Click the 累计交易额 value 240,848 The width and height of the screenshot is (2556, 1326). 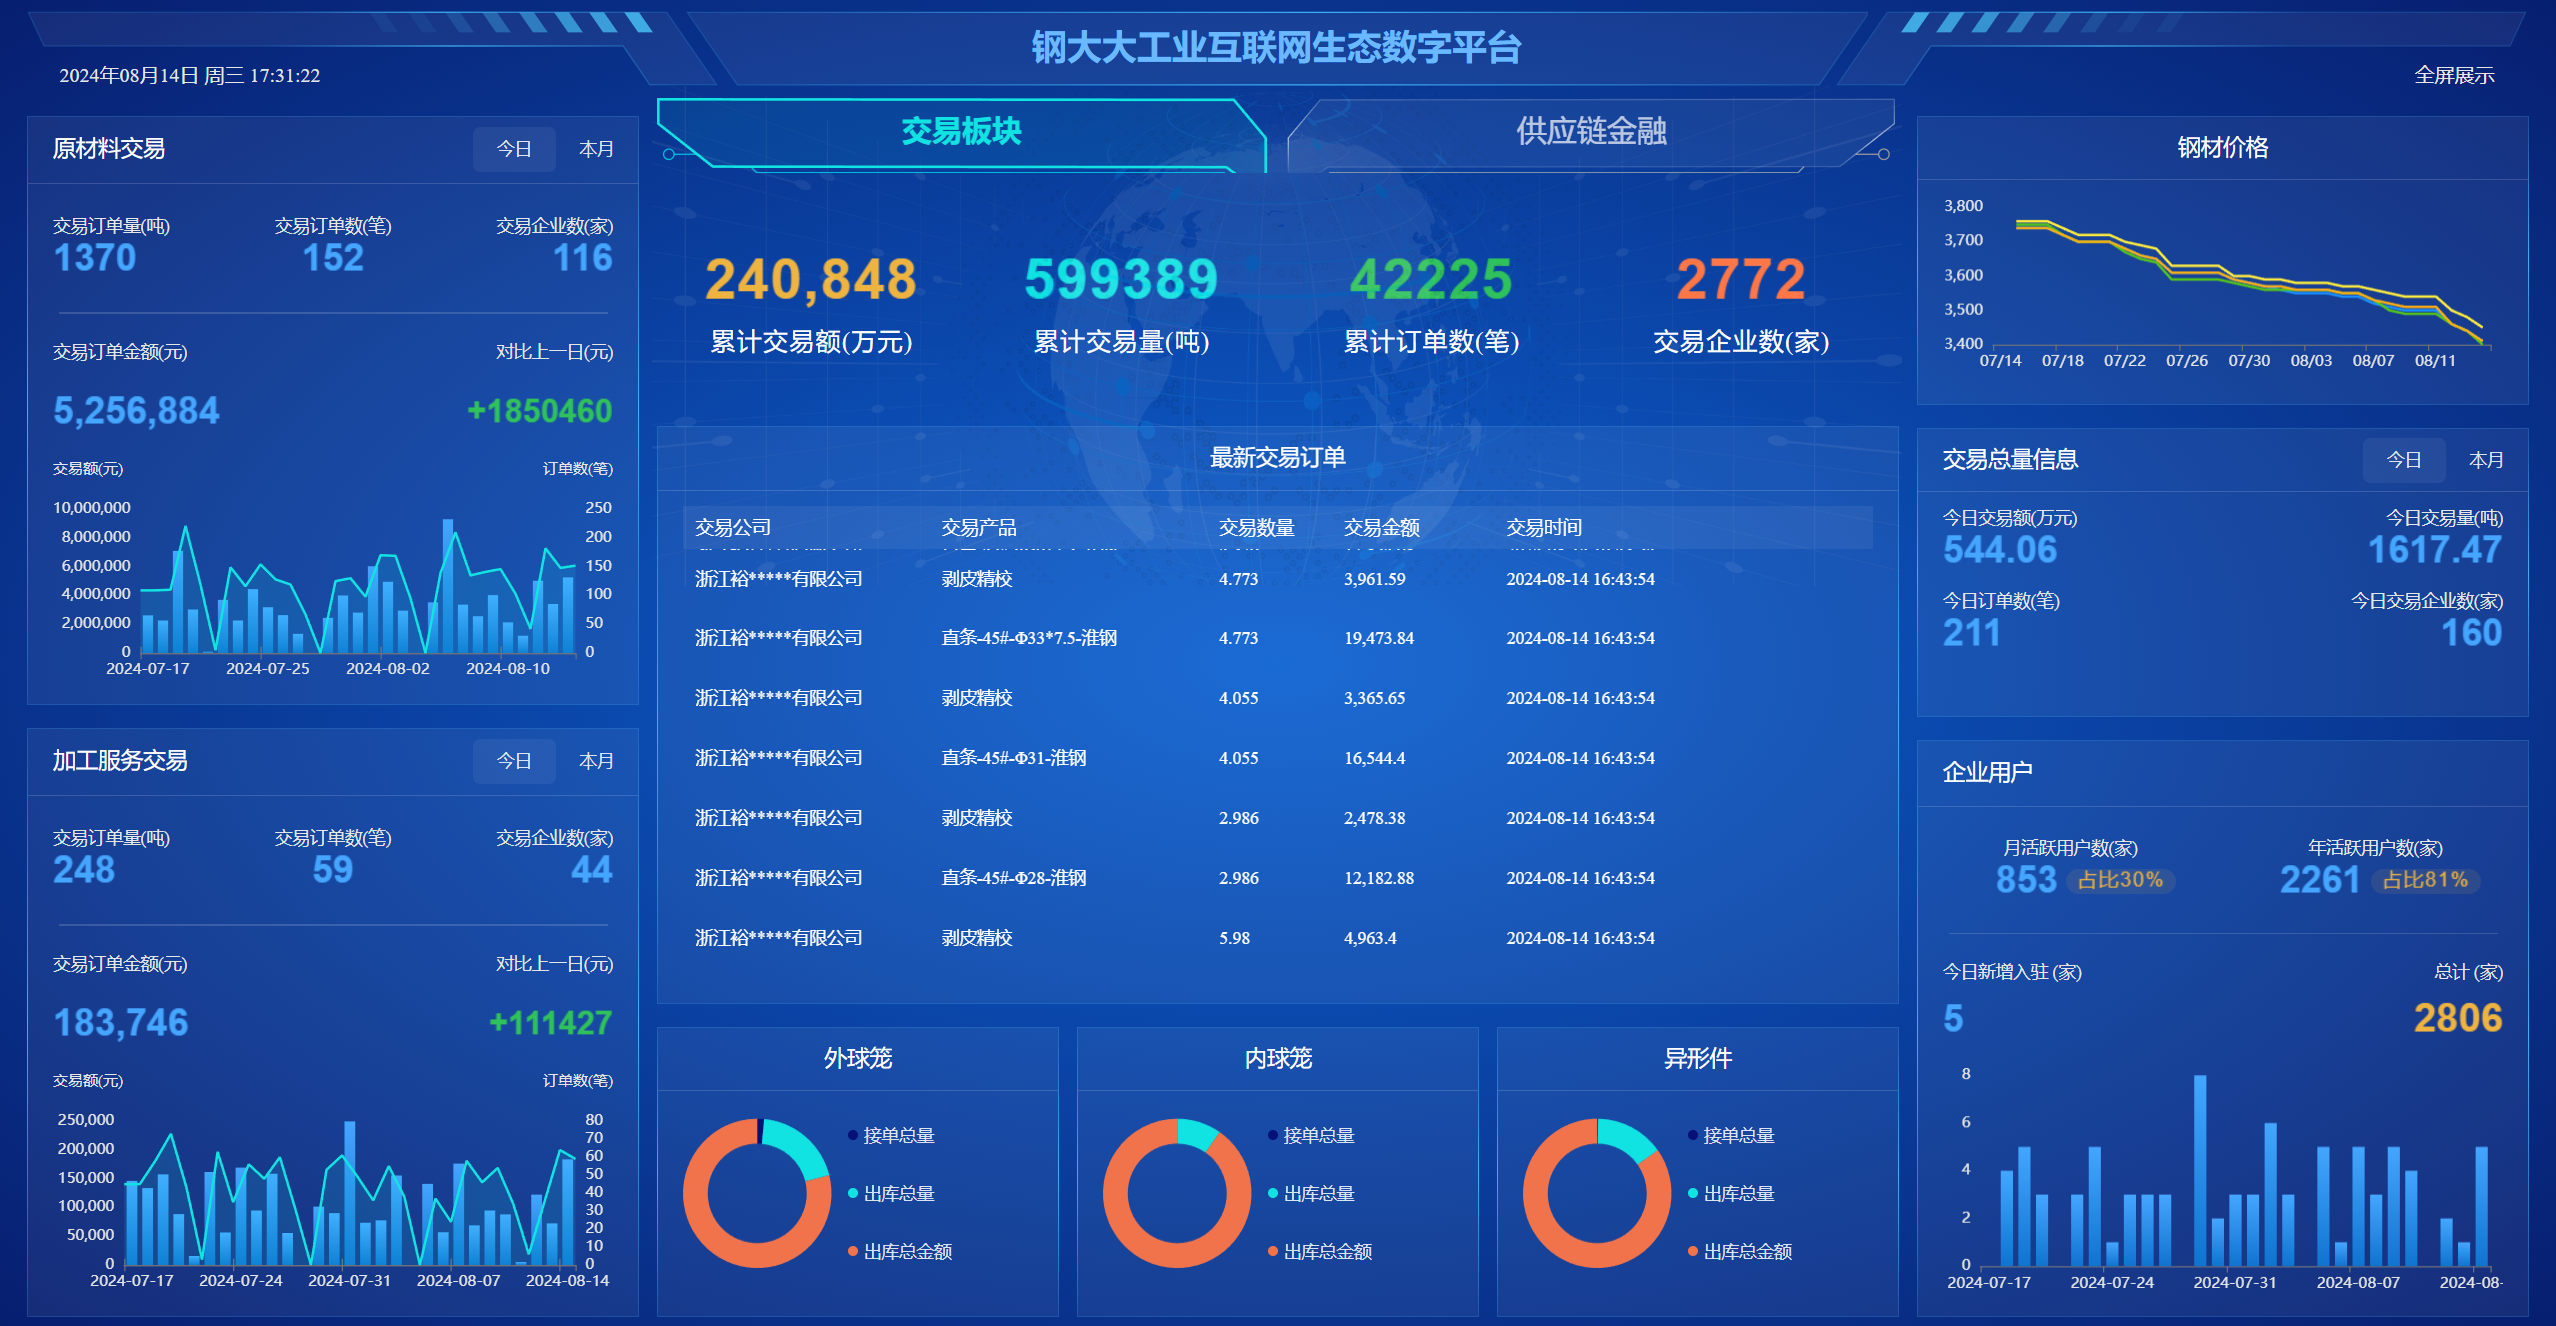[x=811, y=279]
